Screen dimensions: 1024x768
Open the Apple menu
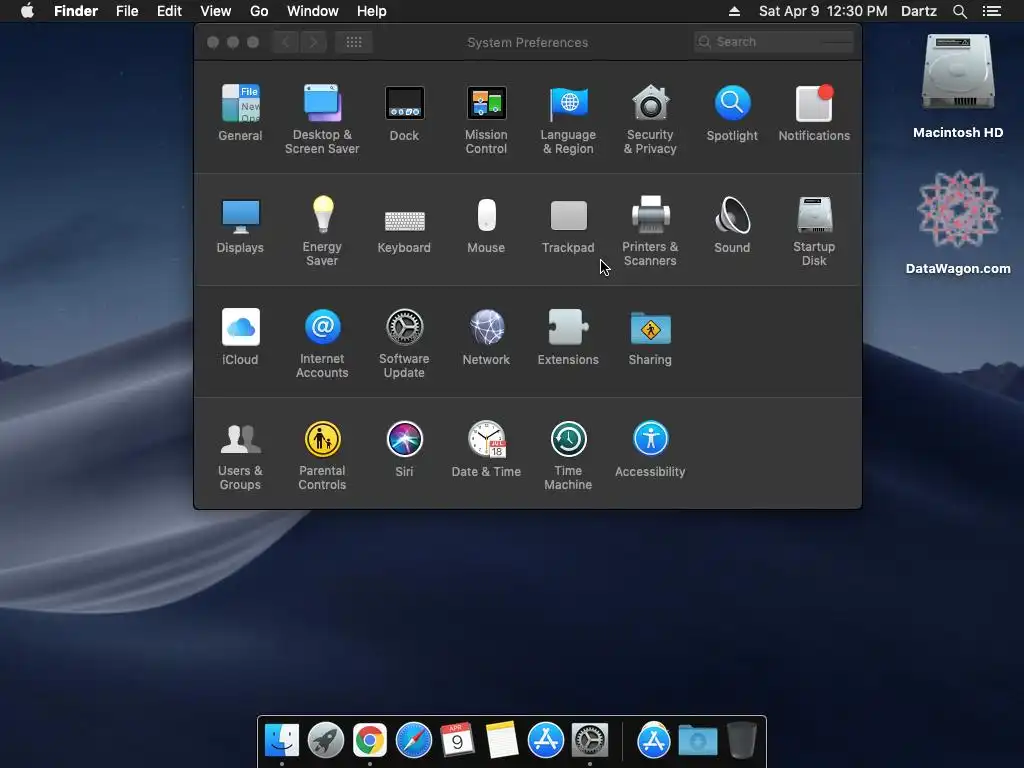27,11
